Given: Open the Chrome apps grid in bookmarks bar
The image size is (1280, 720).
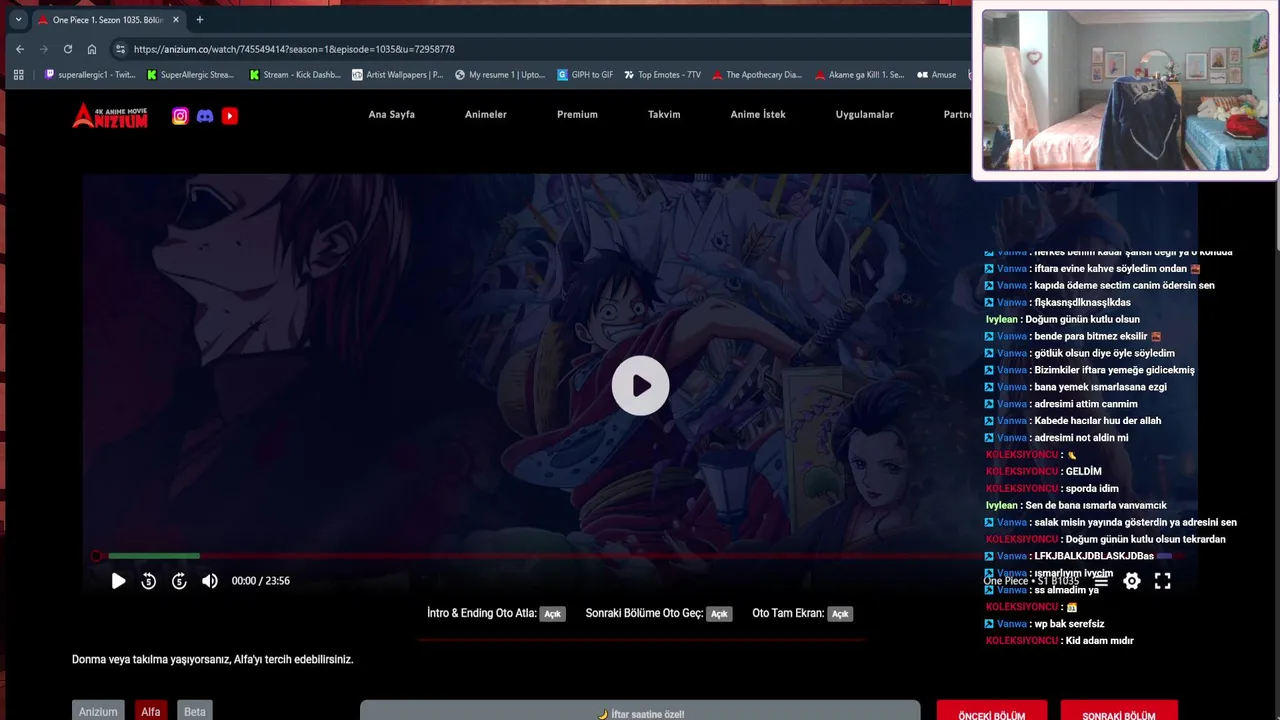Looking at the screenshot, I should (x=18, y=74).
